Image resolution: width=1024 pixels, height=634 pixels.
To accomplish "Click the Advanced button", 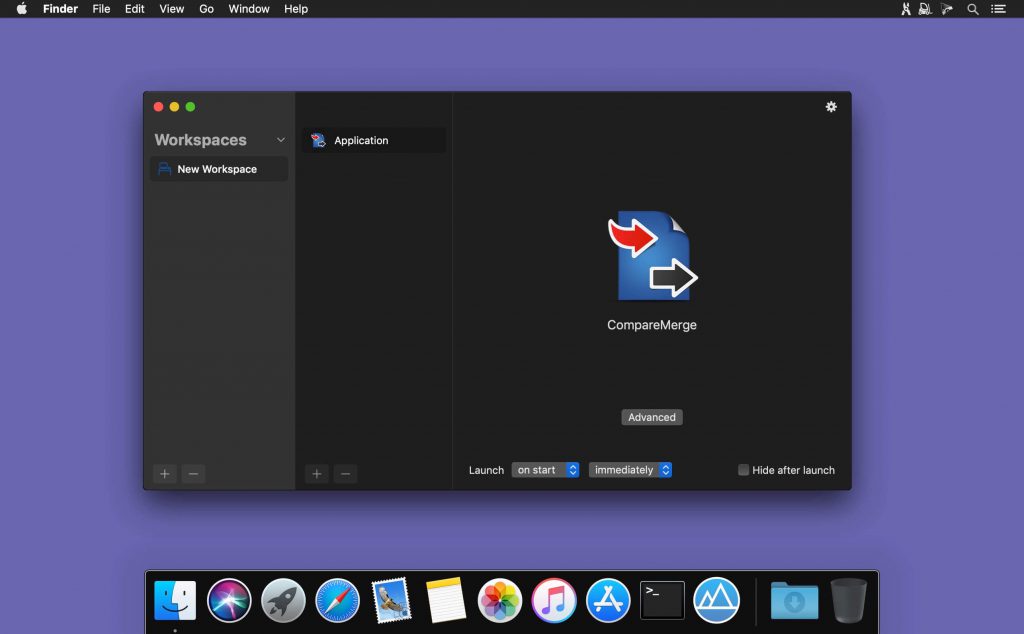I will tap(651, 417).
